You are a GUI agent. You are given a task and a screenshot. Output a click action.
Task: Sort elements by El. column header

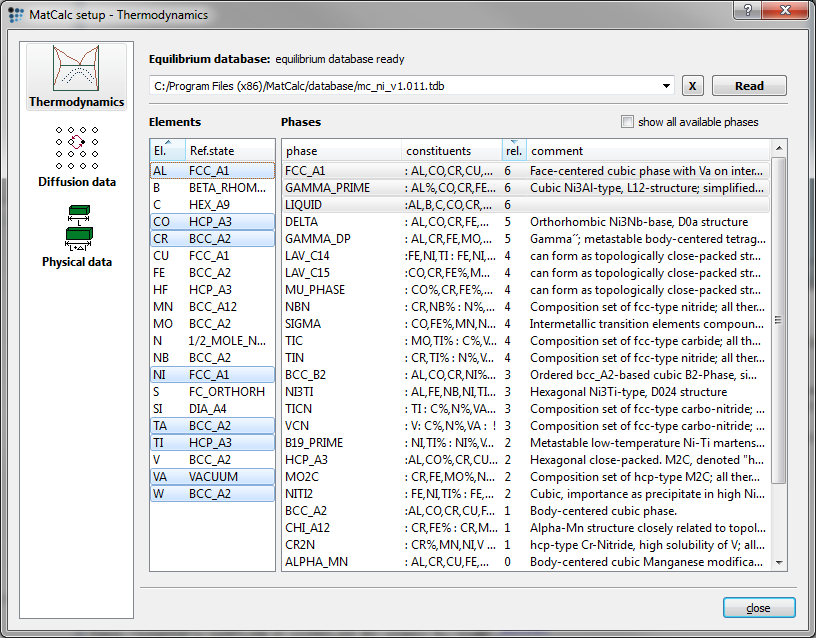[168, 150]
